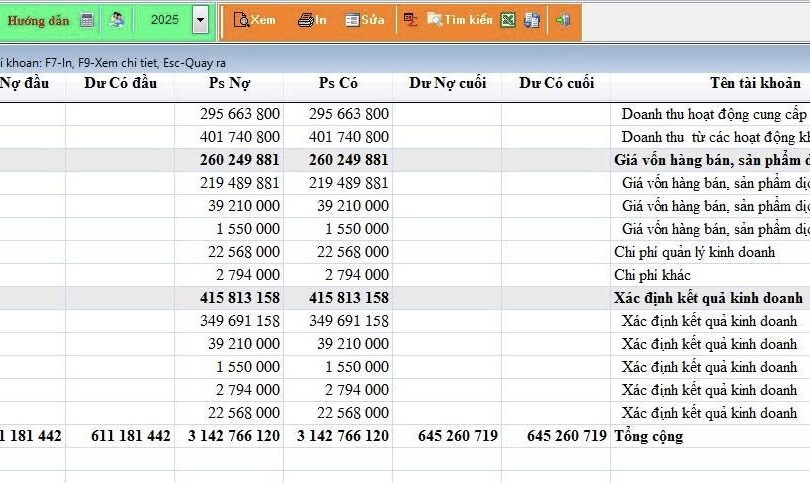Click the Sửa edit button
The width and height of the screenshot is (810, 483).
[365, 20]
